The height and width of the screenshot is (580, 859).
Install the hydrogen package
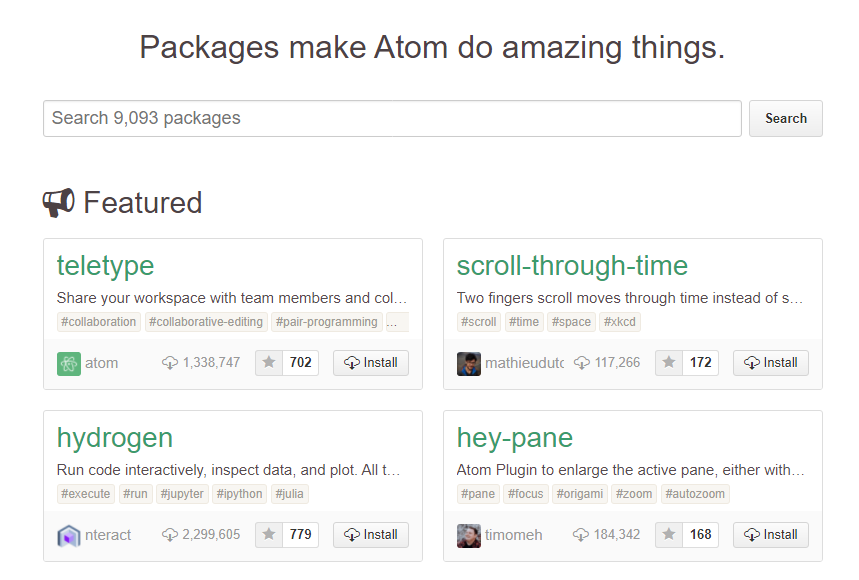[x=371, y=535]
